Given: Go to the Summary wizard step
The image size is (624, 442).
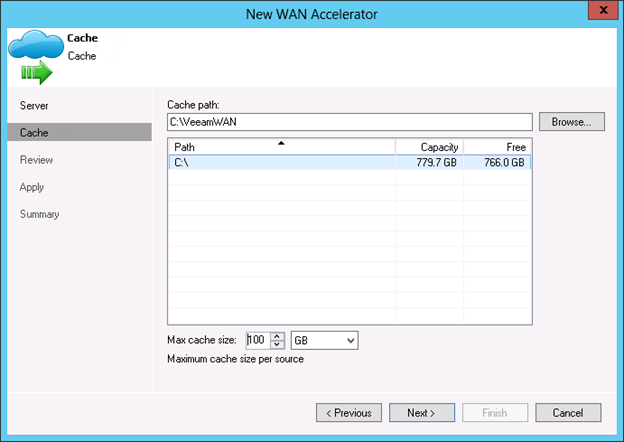Looking at the screenshot, I should click(39, 214).
